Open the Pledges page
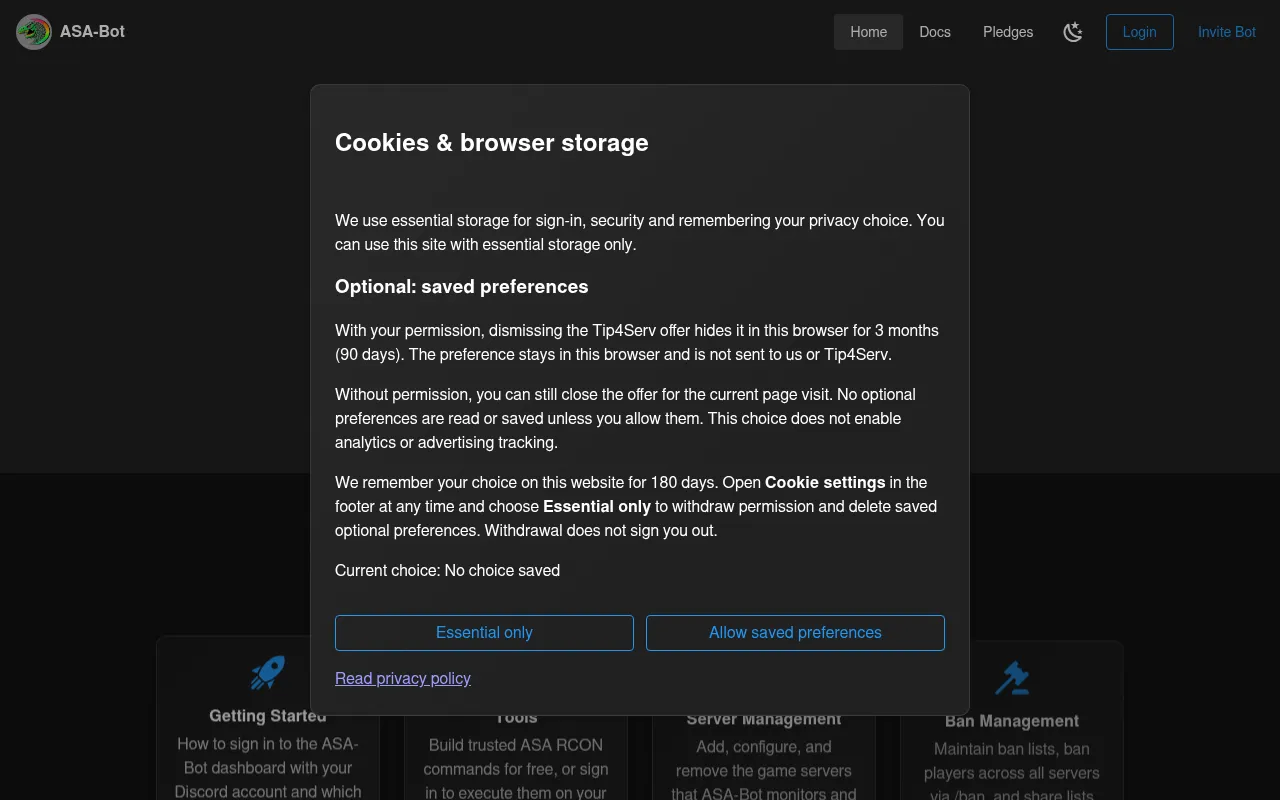Screen dimensions: 1280x800 [x=1008, y=32]
